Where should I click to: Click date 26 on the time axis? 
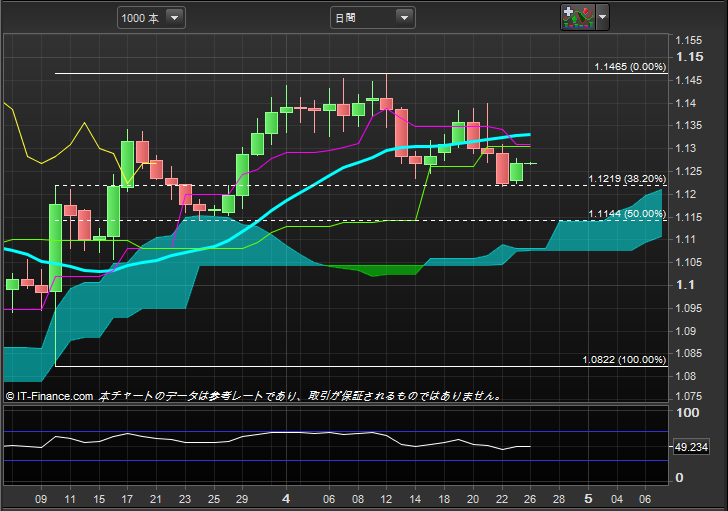(x=530, y=499)
